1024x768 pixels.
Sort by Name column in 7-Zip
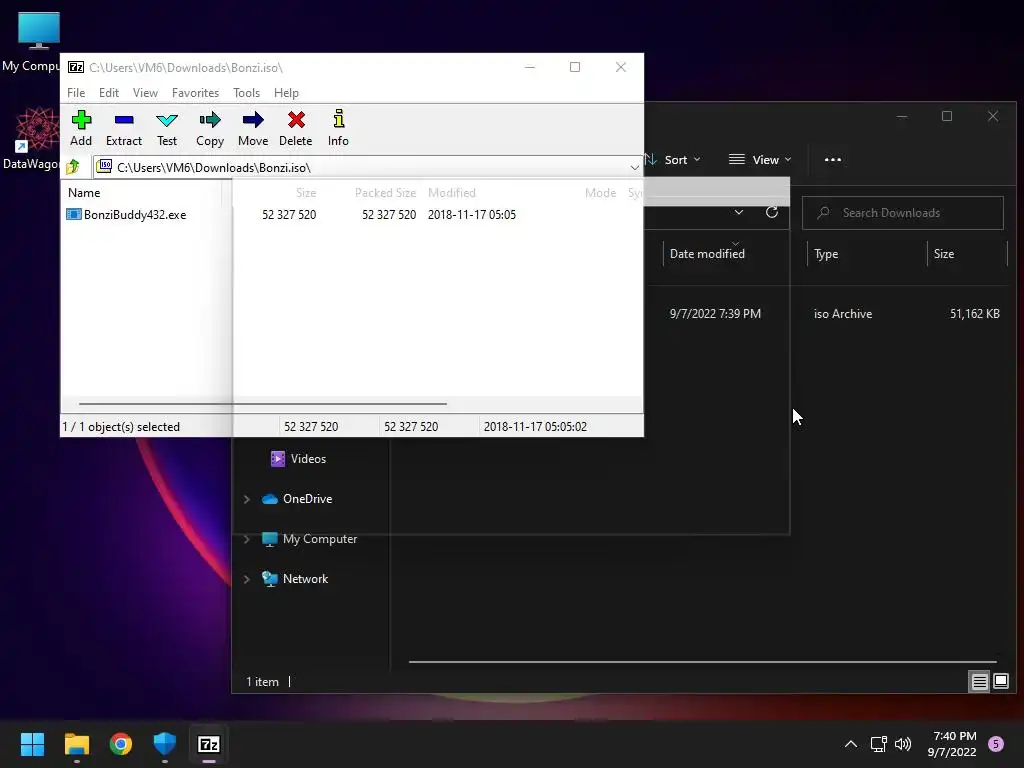84,193
